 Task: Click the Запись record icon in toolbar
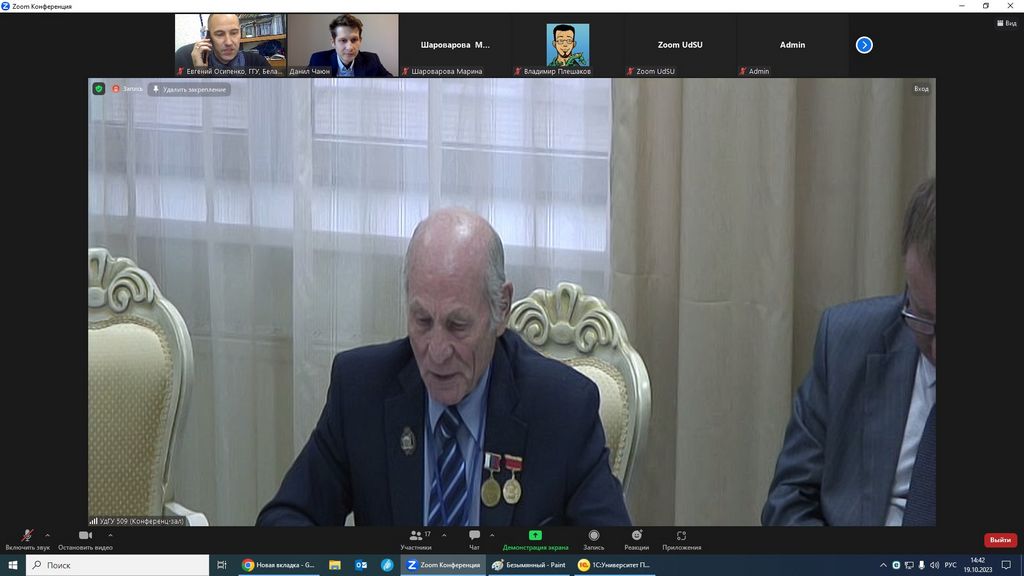594,537
